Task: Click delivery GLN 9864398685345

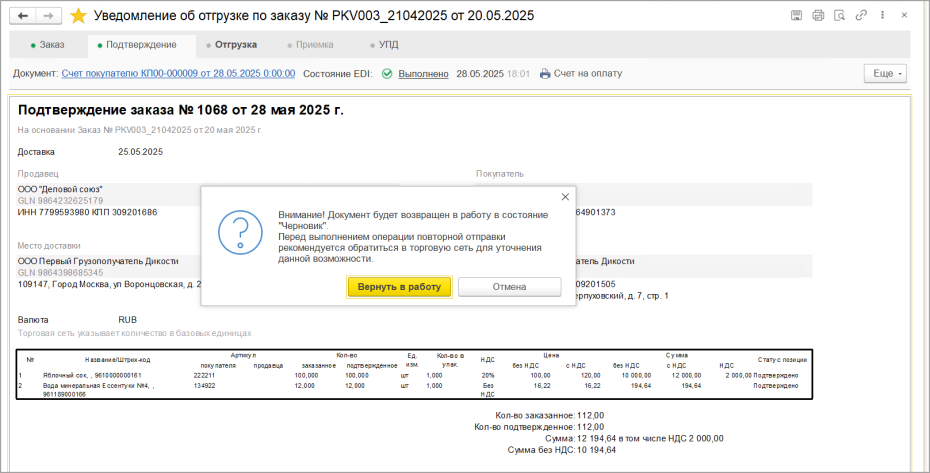Action: tap(60, 272)
